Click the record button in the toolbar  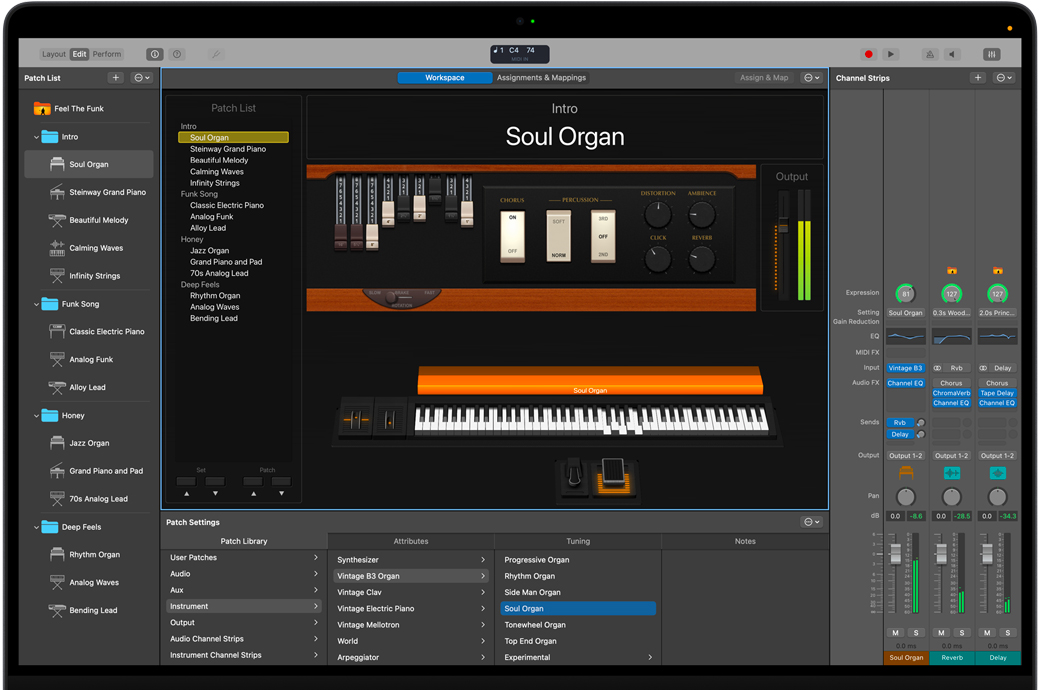tap(868, 54)
